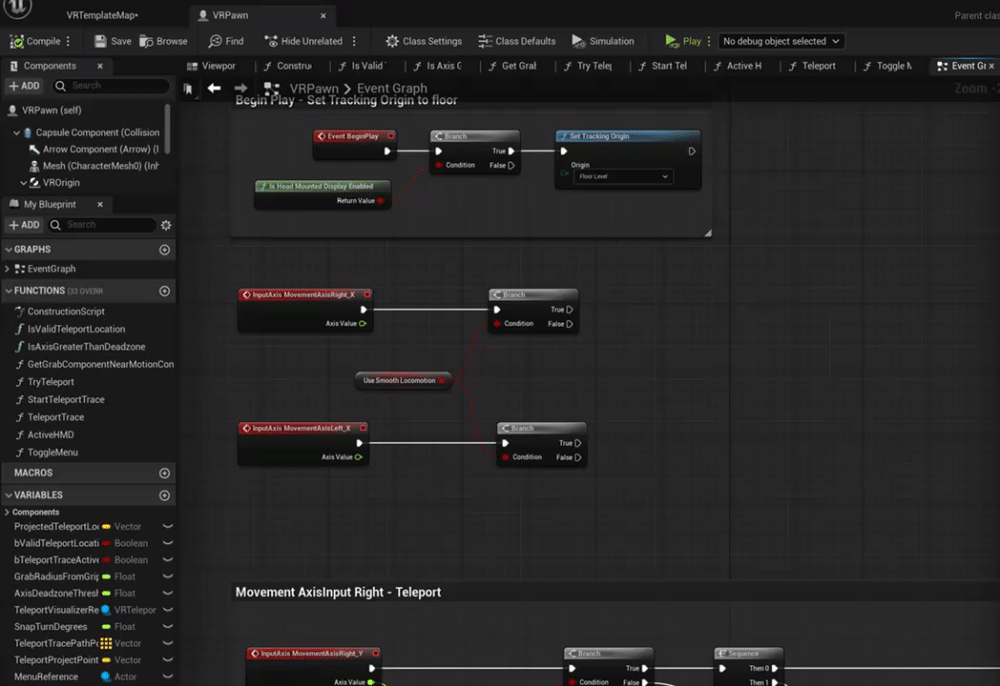This screenshot has height=686, width=1000.
Task: Toggle visibility of GrabRadiusFromGrip variable
Action: (168, 576)
